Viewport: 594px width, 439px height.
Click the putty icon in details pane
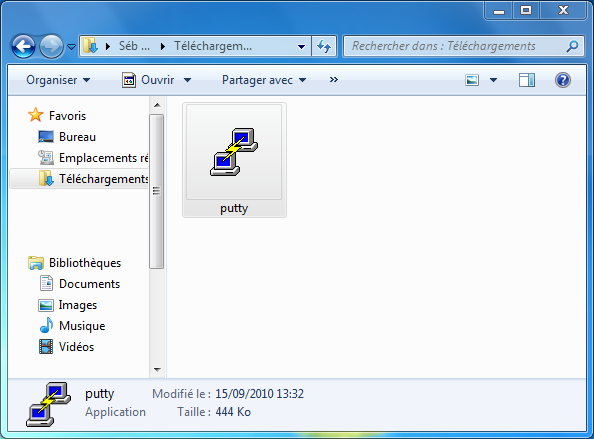[48, 405]
